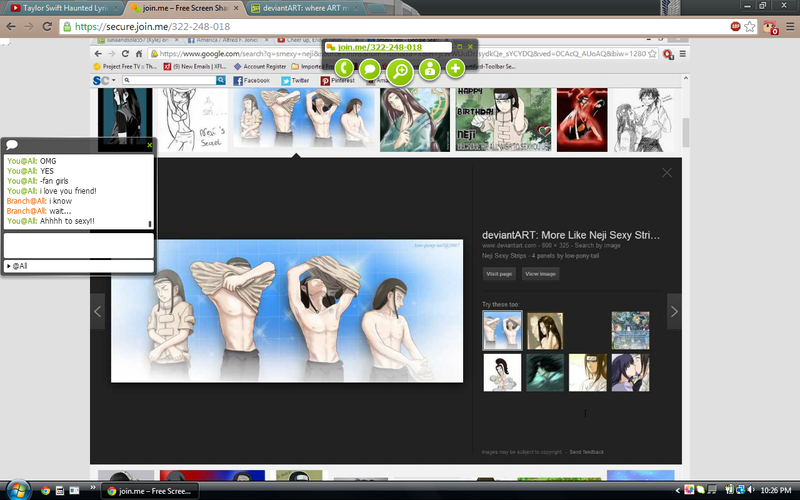Open the SC toolbar dropdown arrow
This screenshot has width=800, height=500.
113,80
